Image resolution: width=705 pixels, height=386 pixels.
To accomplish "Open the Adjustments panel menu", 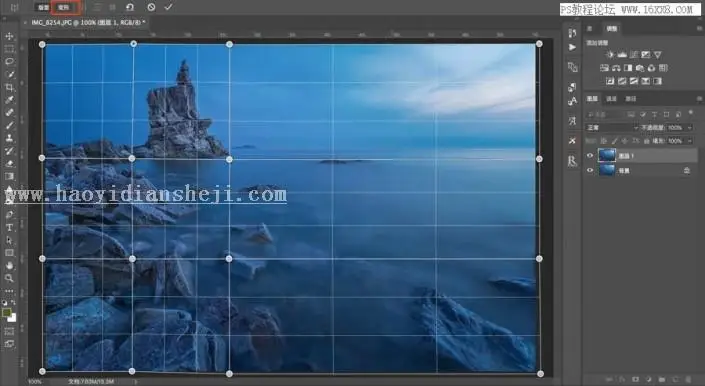I will [699, 29].
